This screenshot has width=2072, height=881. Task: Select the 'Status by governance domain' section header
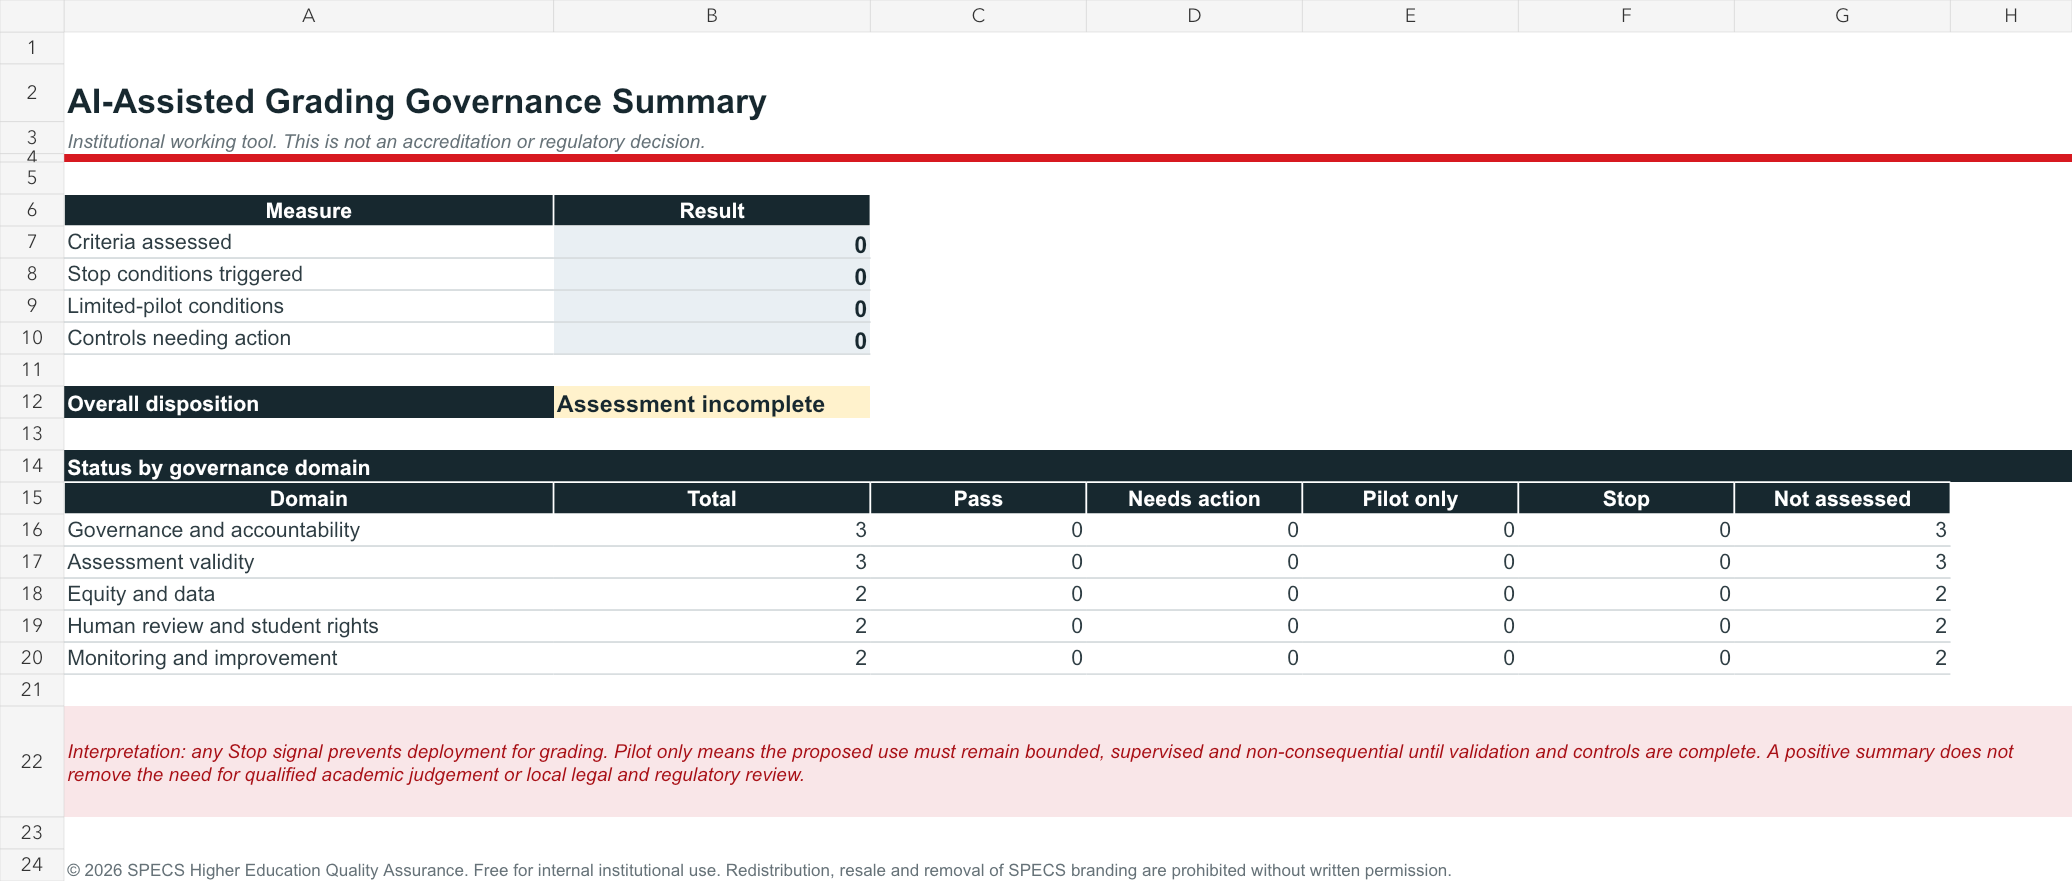click(x=1068, y=467)
